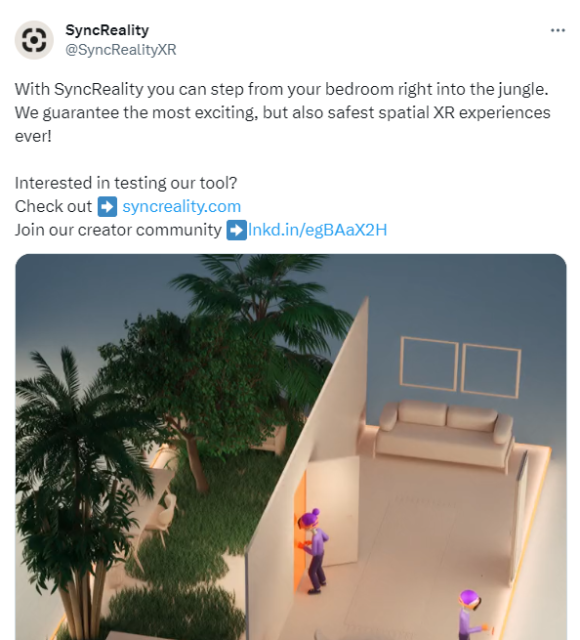Click the right picture frame on the wall
The width and height of the screenshot is (580, 640).
(491, 371)
